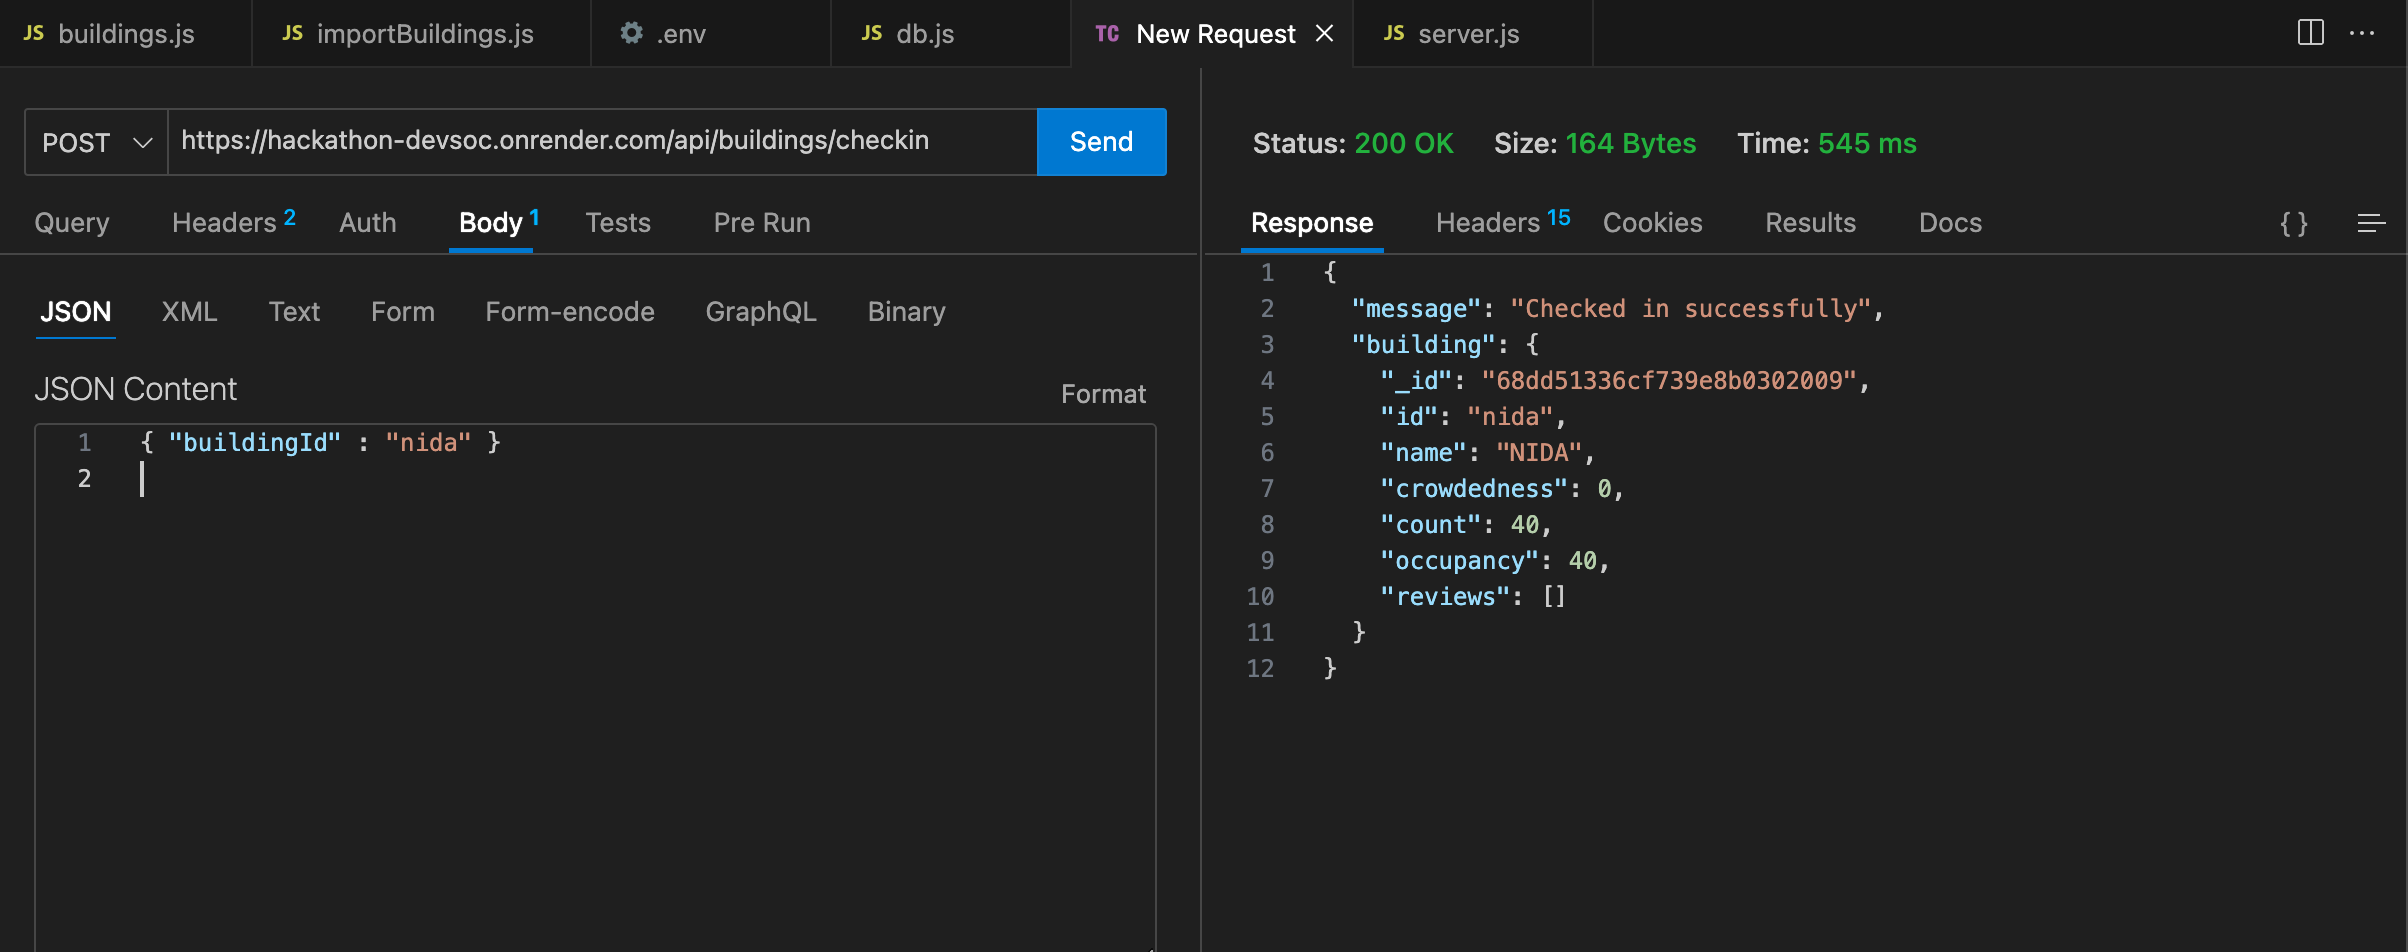Show the Response tab
The image size is (2408, 952).
pos(1312,223)
